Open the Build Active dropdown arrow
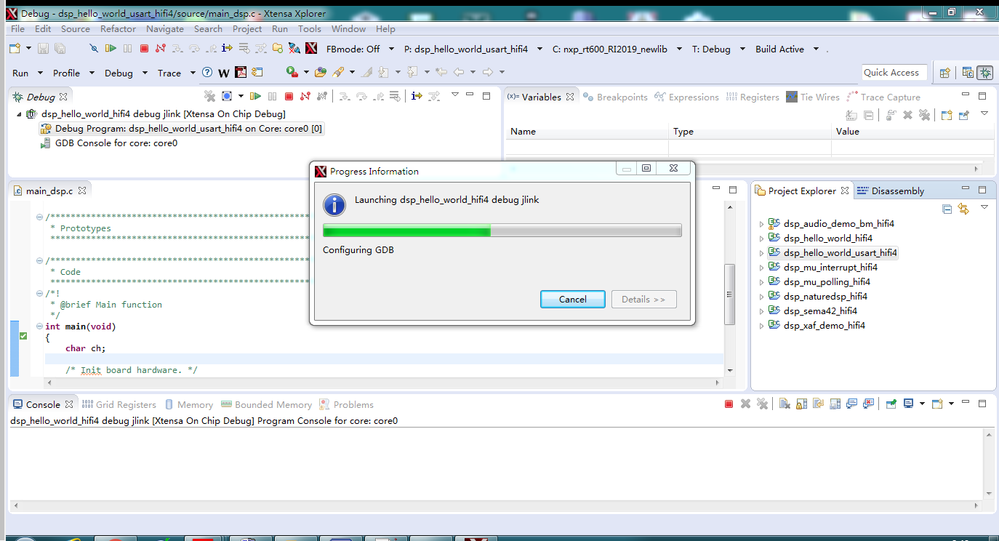This screenshot has height=541, width=999. (x=816, y=49)
